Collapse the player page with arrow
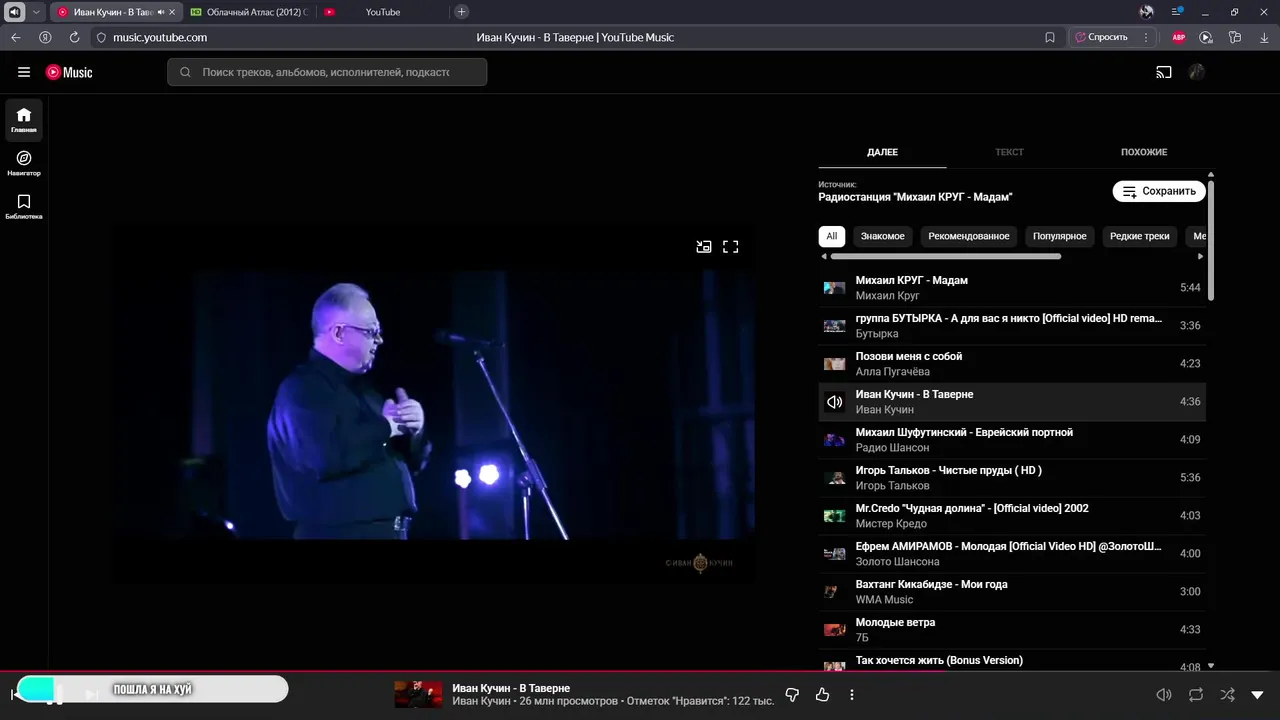Screen dimensions: 1280x720 [x=1258, y=694]
